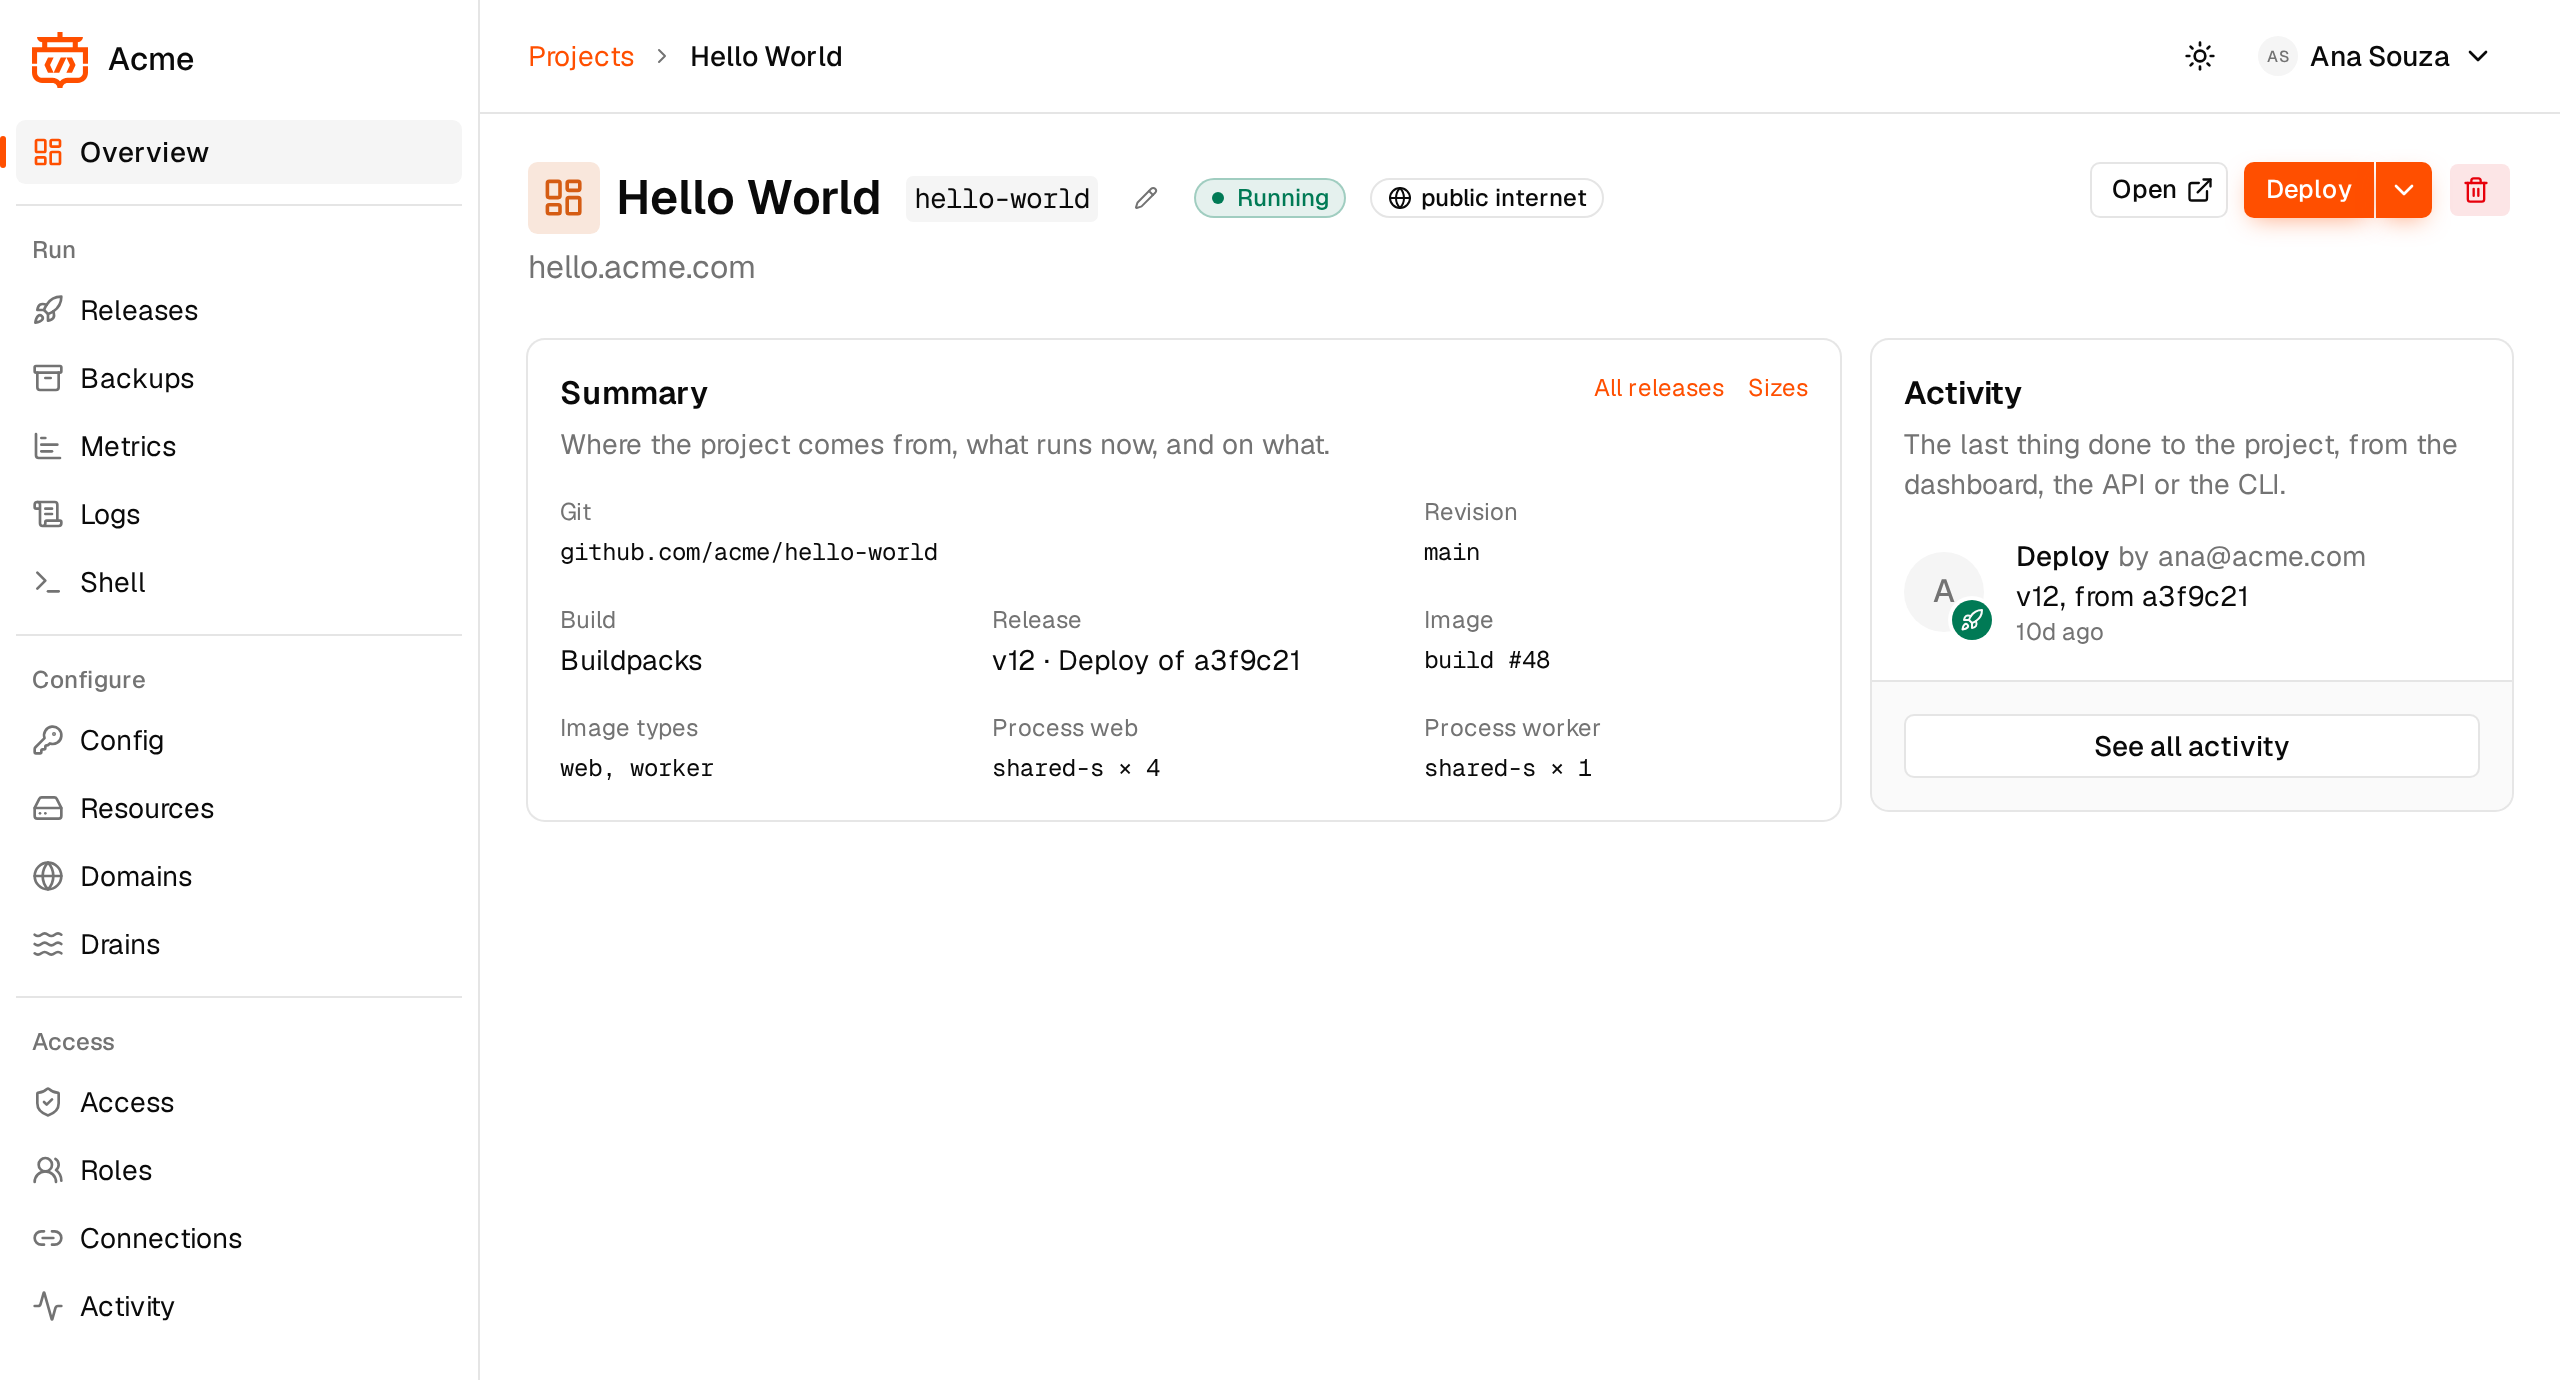Click the Resources drive icon
The height and width of the screenshot is (1380, 2560).
click(48, 808)
